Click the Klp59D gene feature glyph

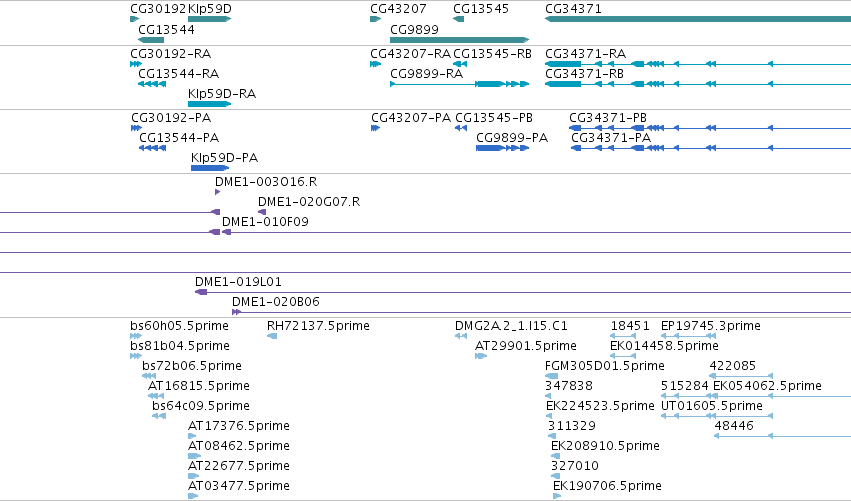pos(209,19)
